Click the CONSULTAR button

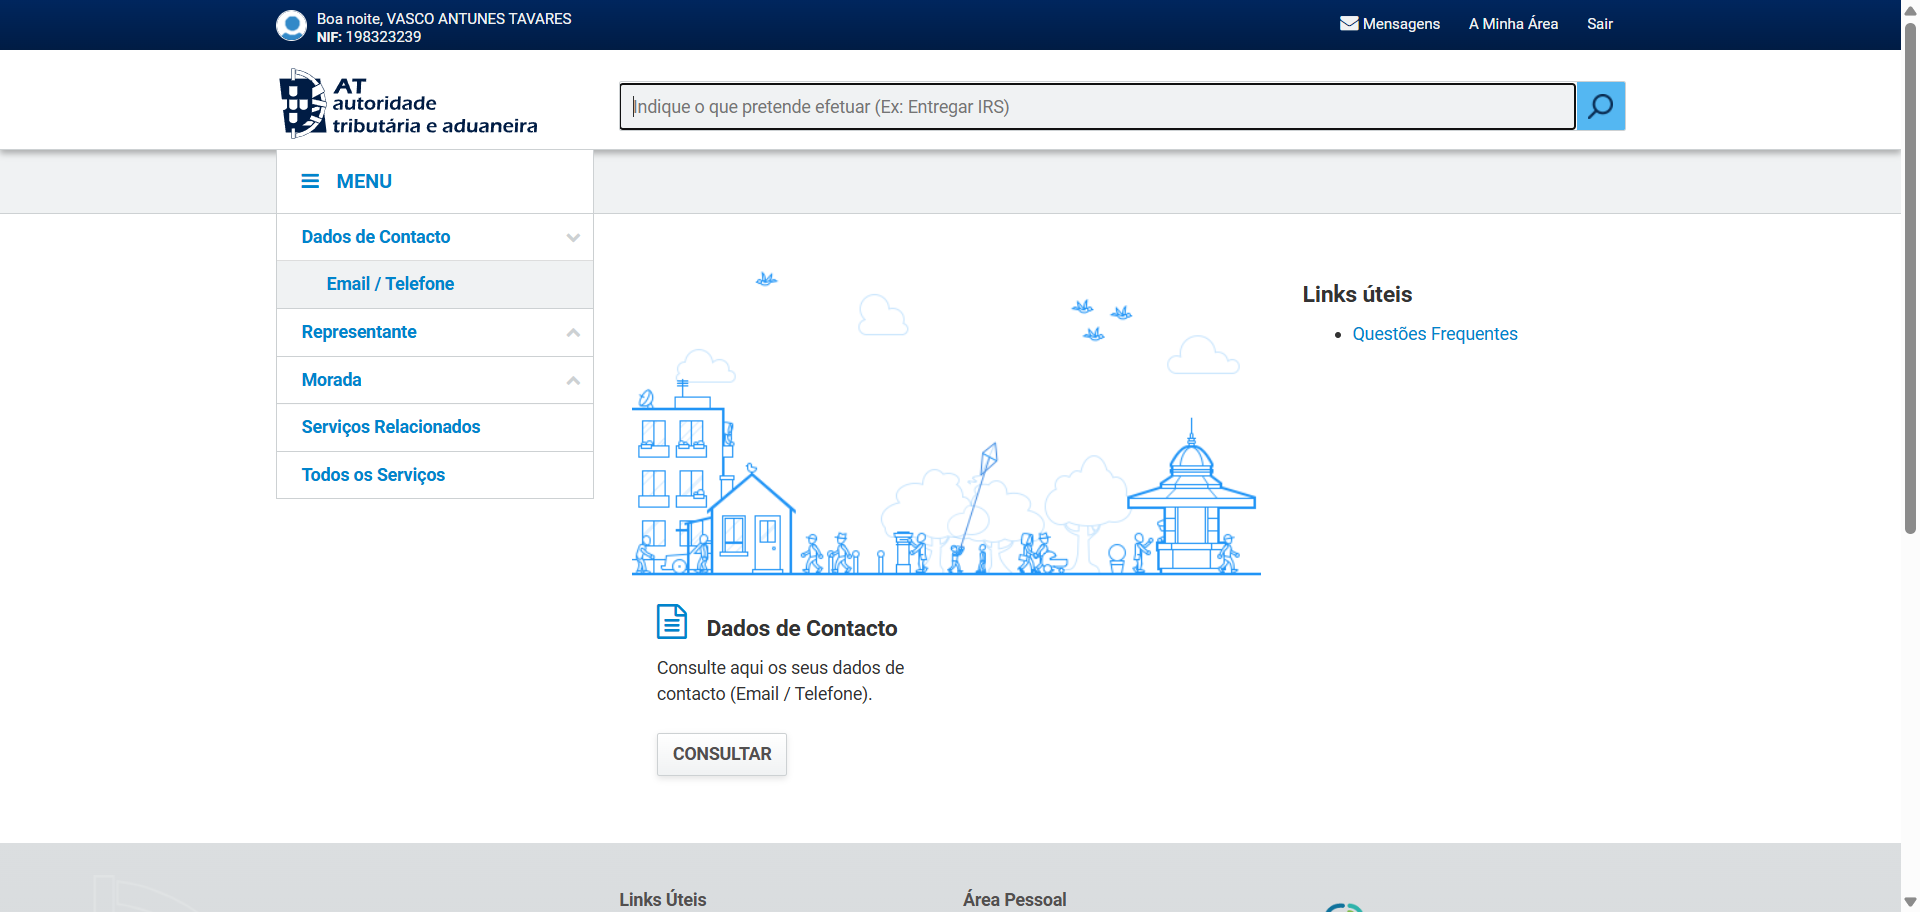722,754
